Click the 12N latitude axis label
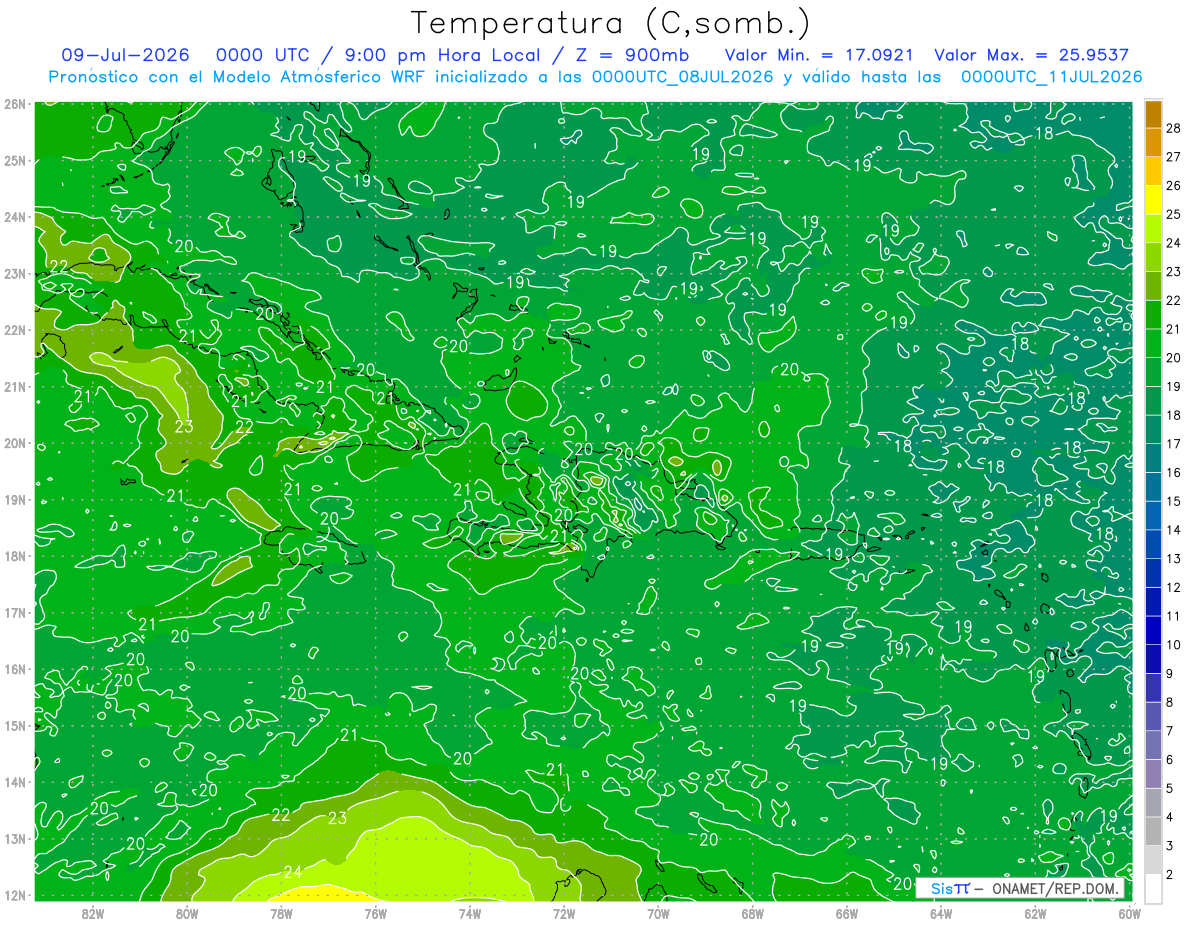Image resolution: width=1200 pixels, height=927 pixels. (x=14, y=895)
